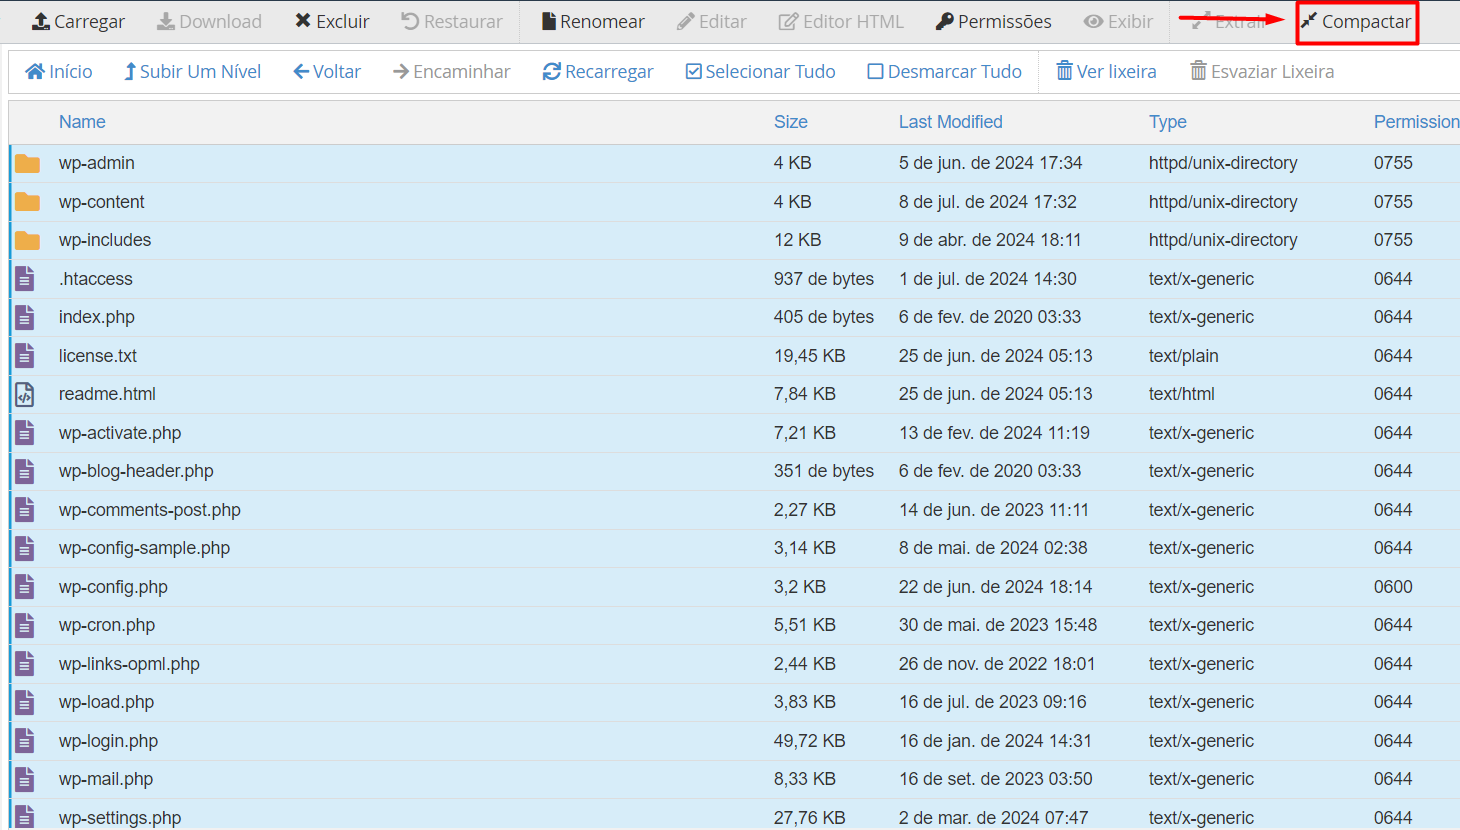
Task: Click Recarregar to refresh file list
Action: click(598, 72)
